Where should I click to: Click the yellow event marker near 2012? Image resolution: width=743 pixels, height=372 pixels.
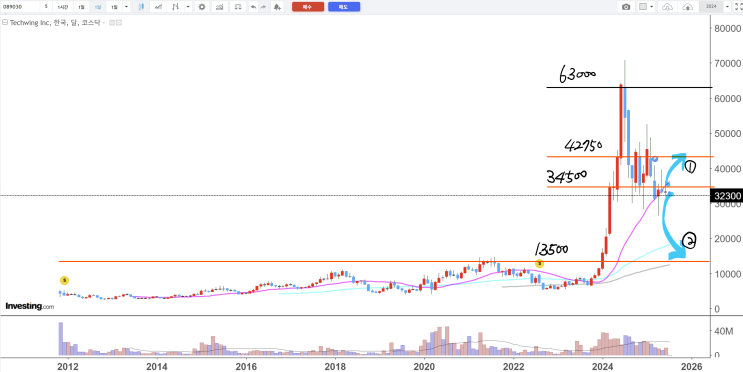tap(64, 280)
